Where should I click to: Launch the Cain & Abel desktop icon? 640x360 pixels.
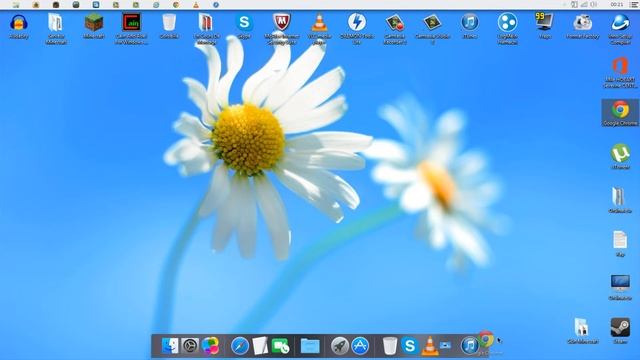pos(131,22)
